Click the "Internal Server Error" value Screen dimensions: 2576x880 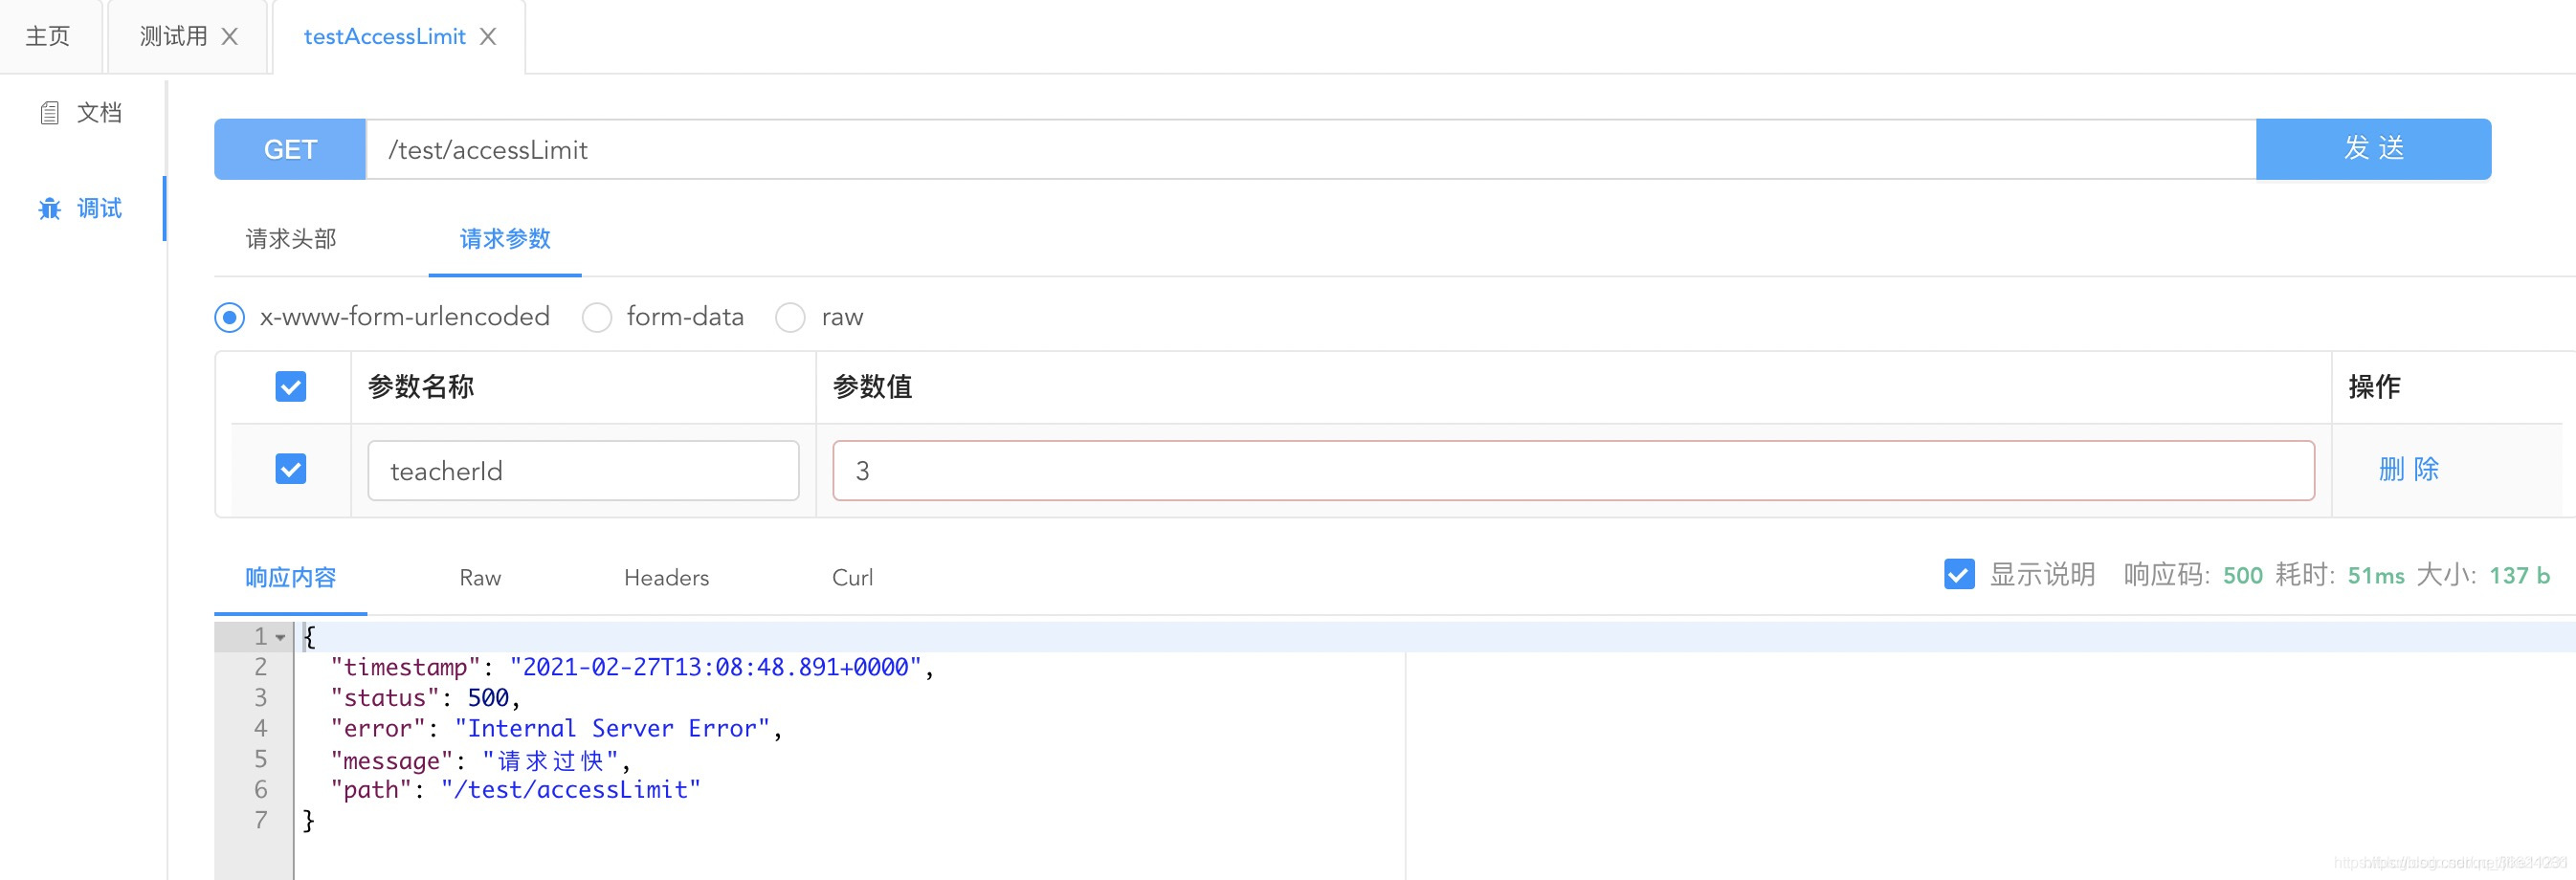tap(612, 729)
